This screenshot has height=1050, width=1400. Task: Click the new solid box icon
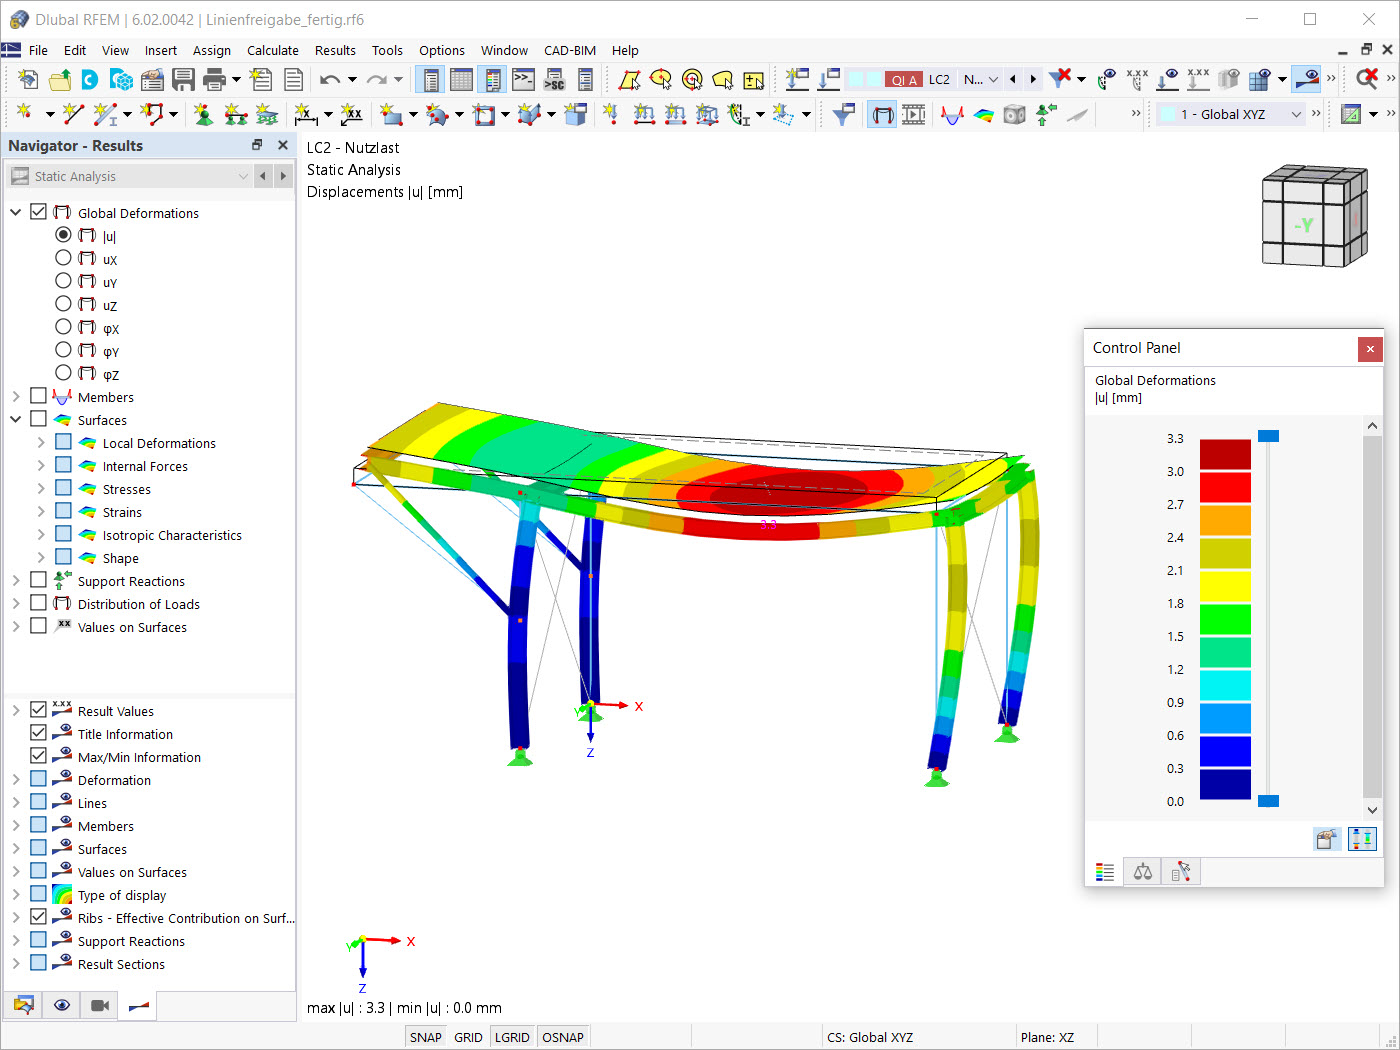tap(575, 115)
